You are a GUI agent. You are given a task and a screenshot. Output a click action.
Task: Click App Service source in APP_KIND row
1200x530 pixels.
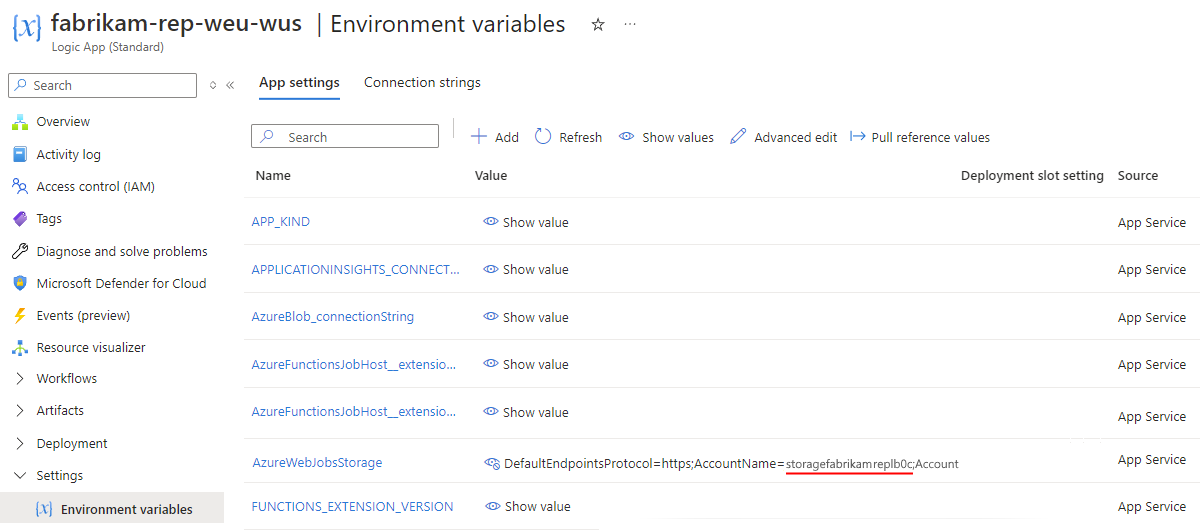pos(1152,222)
